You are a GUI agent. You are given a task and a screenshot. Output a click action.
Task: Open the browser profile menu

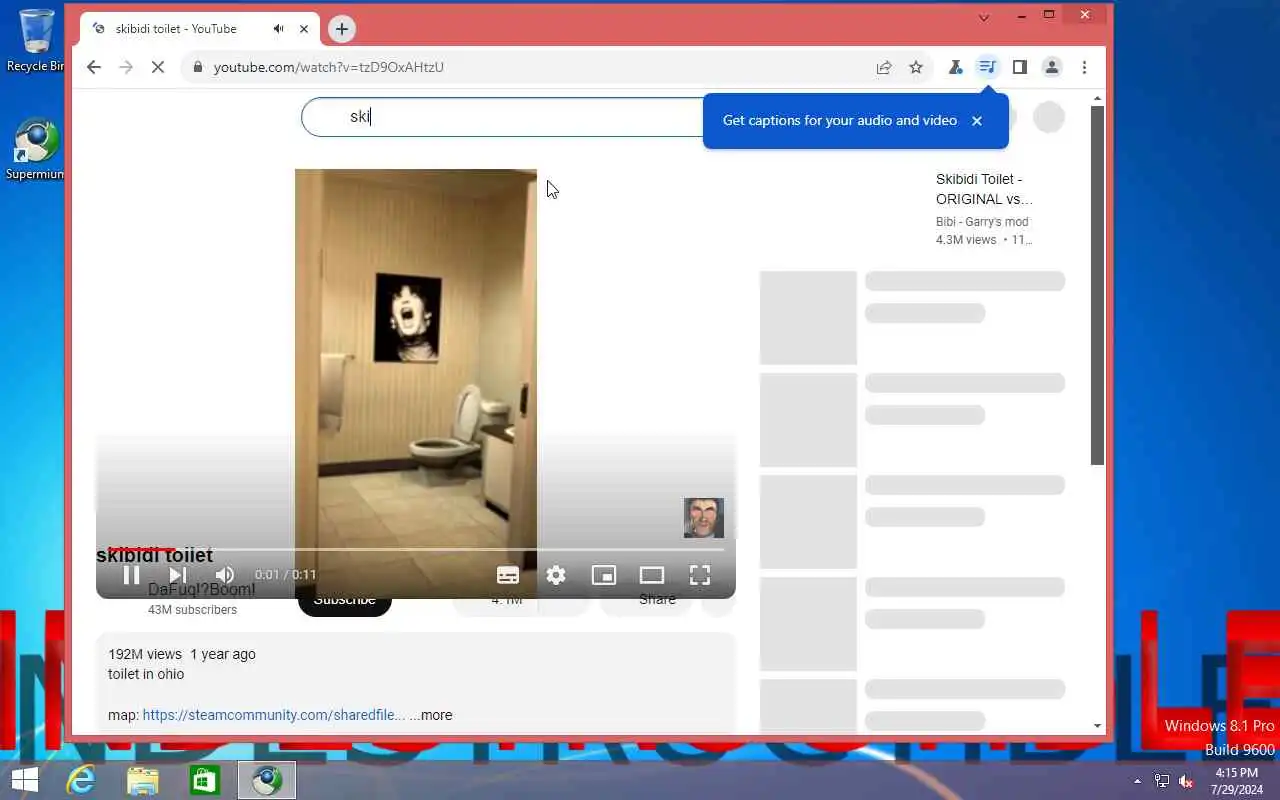click(1051, 67)
